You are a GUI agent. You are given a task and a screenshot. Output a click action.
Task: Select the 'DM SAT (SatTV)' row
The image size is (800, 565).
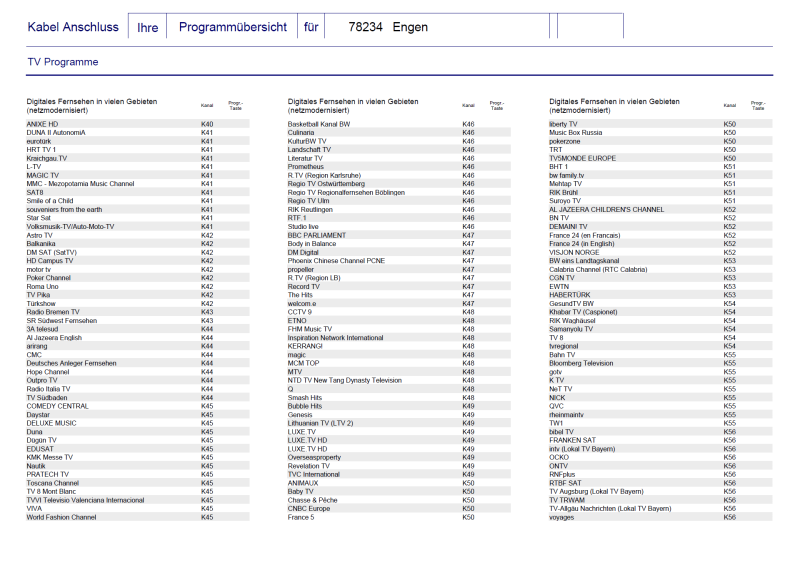pyautogui.click(x=138, y=253)
